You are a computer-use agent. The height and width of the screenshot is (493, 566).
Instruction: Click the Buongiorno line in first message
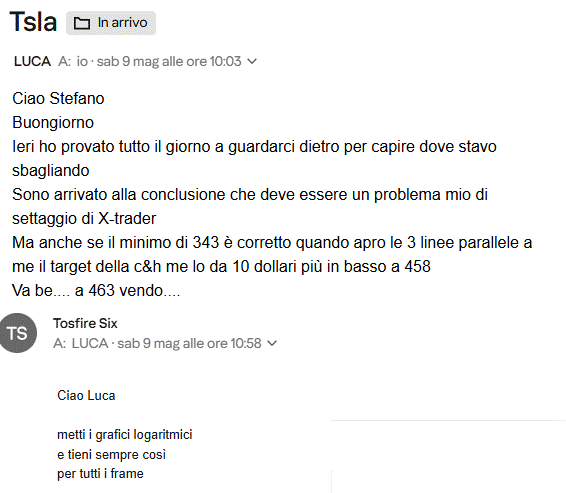(x=53, y=122)
